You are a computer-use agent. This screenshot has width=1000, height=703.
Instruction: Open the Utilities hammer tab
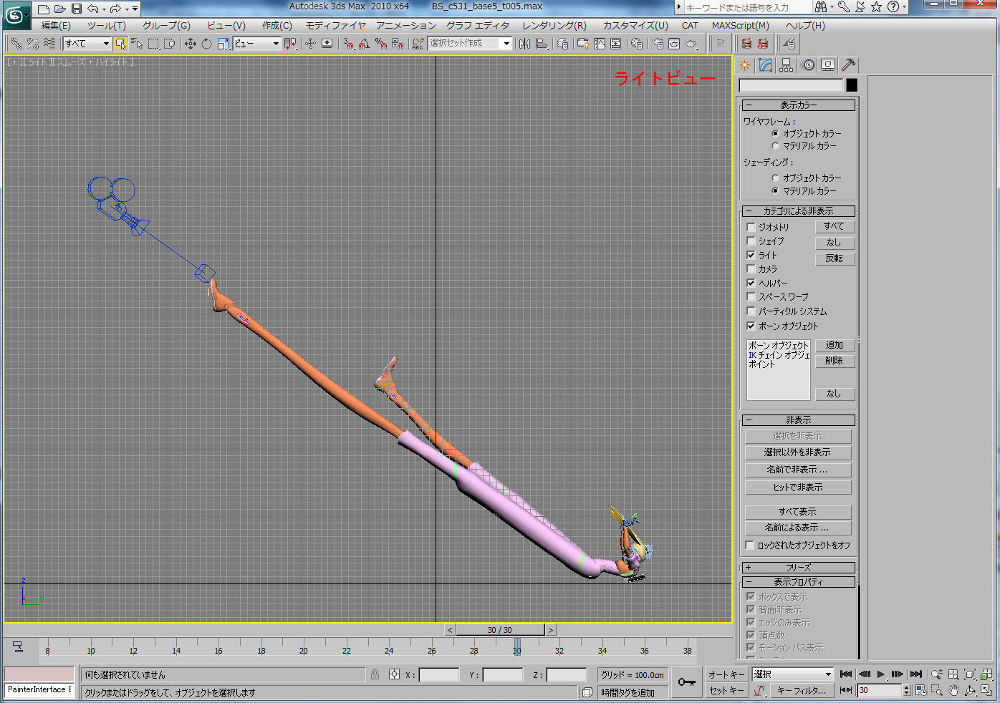pyautogui.click(x=849, y=65)
